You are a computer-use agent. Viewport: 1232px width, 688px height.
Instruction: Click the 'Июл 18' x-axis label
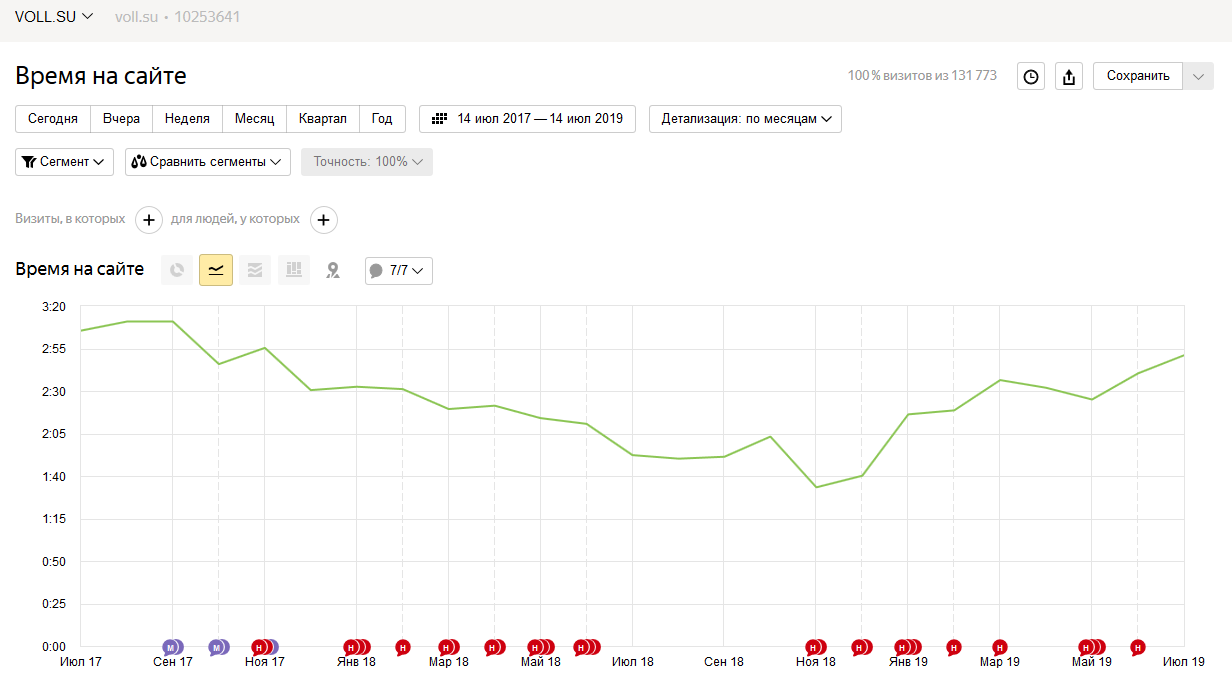[x=632, y=663]
